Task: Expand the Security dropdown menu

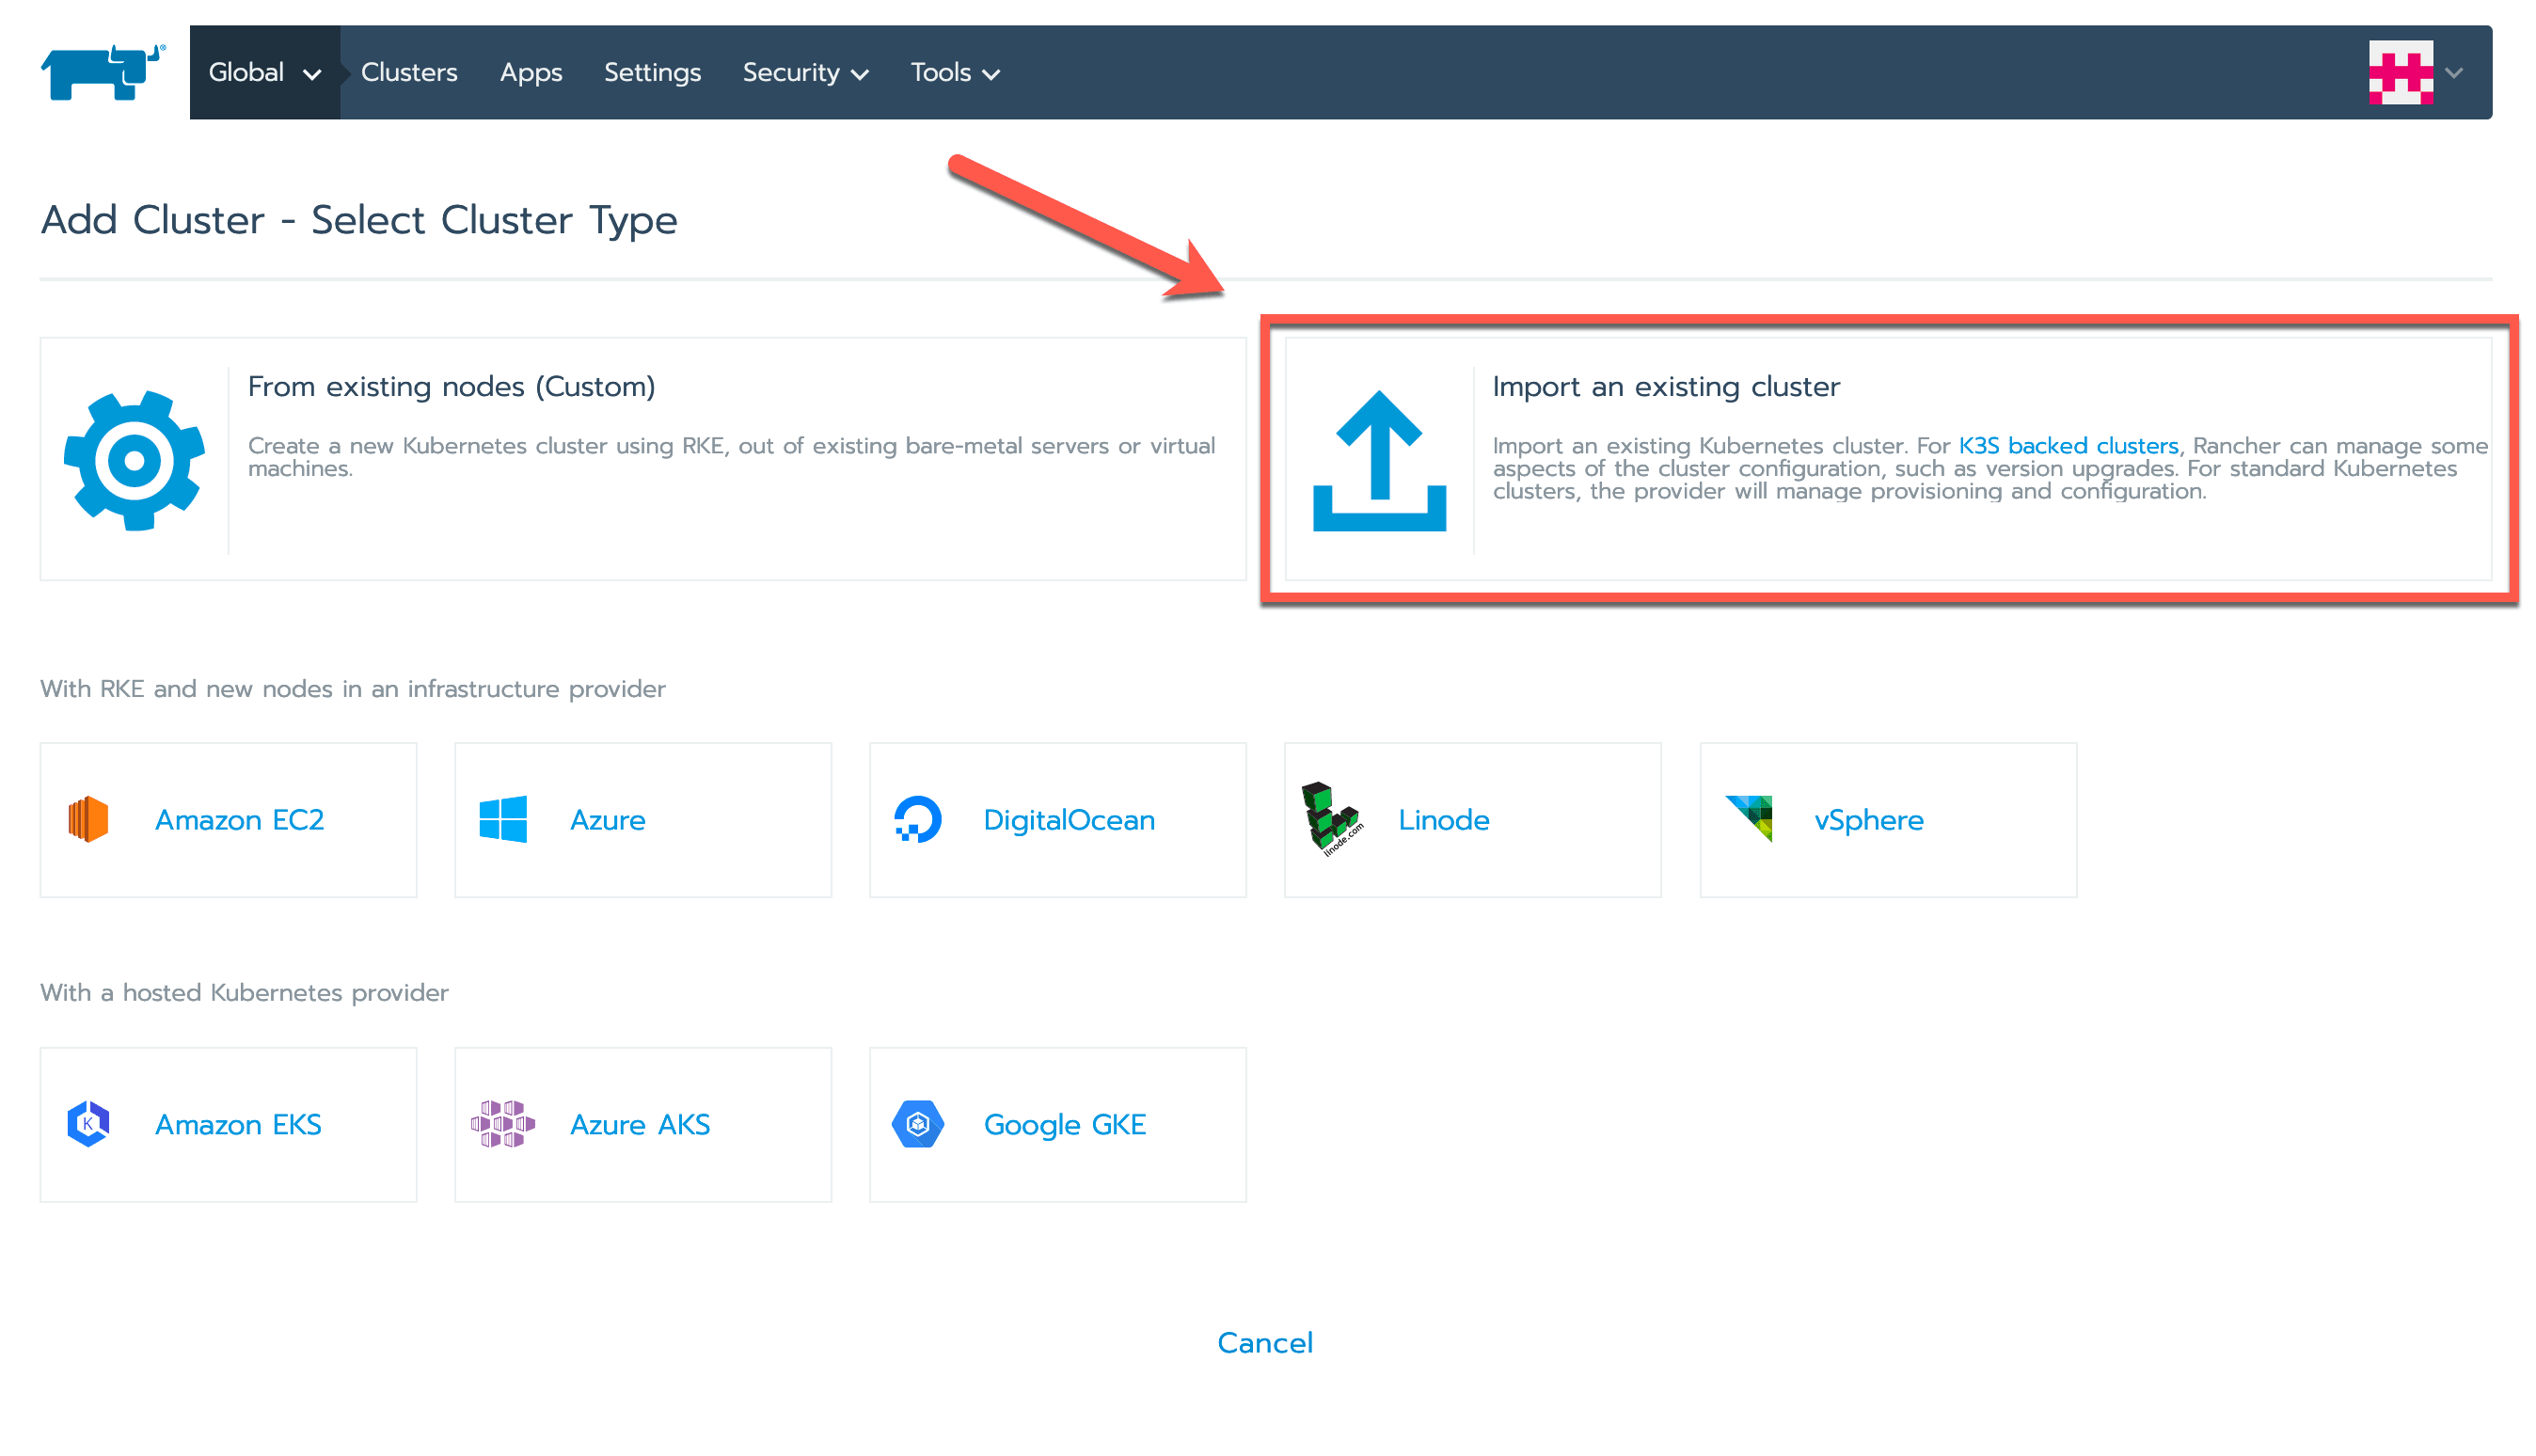Action: coord(805,72)
